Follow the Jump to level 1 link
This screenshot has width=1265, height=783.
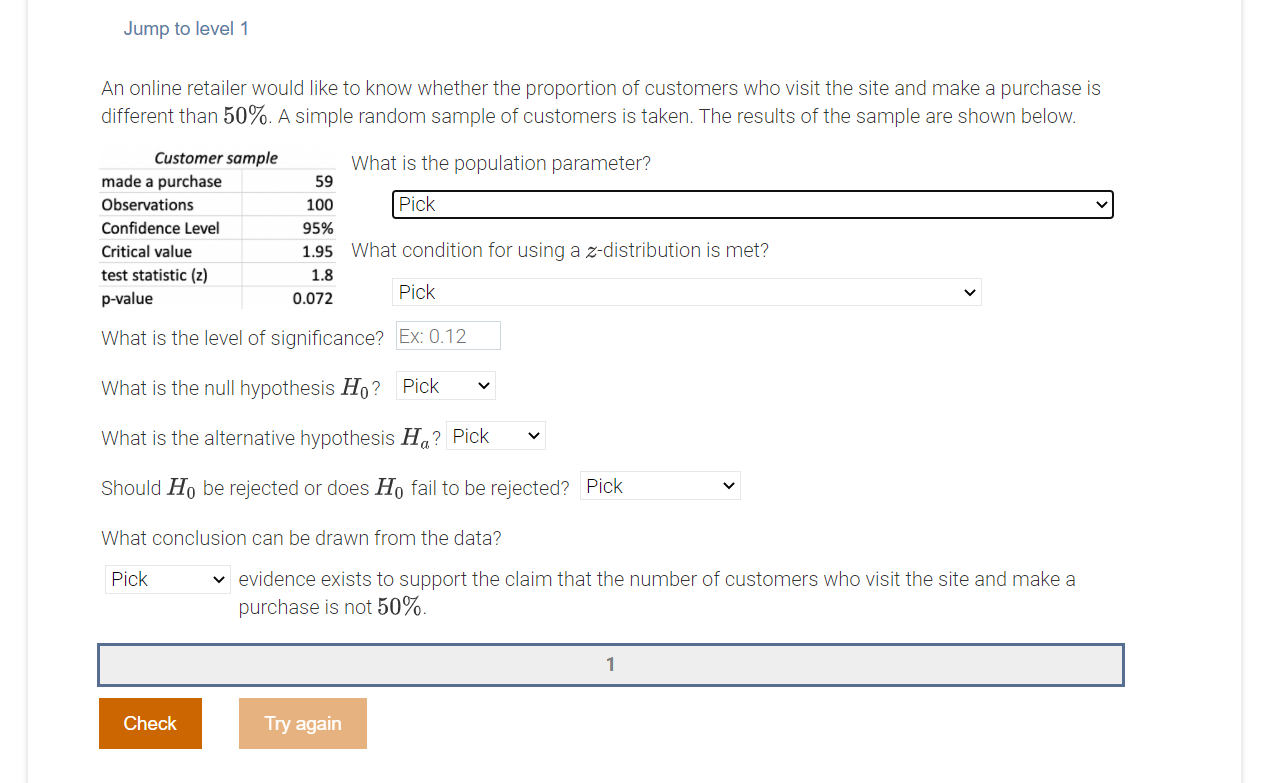pyautogui.click(x=186, y=28)
